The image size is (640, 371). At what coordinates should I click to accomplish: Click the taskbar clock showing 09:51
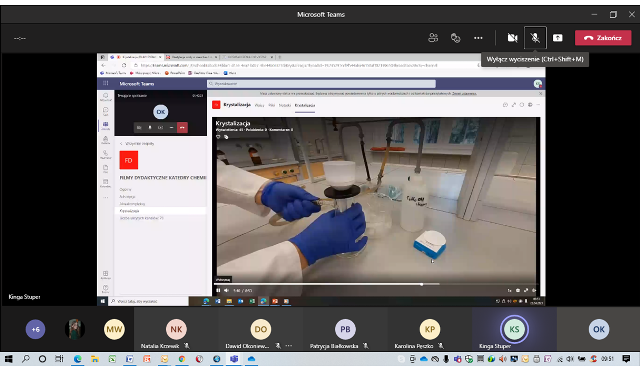tap(607, 359)
